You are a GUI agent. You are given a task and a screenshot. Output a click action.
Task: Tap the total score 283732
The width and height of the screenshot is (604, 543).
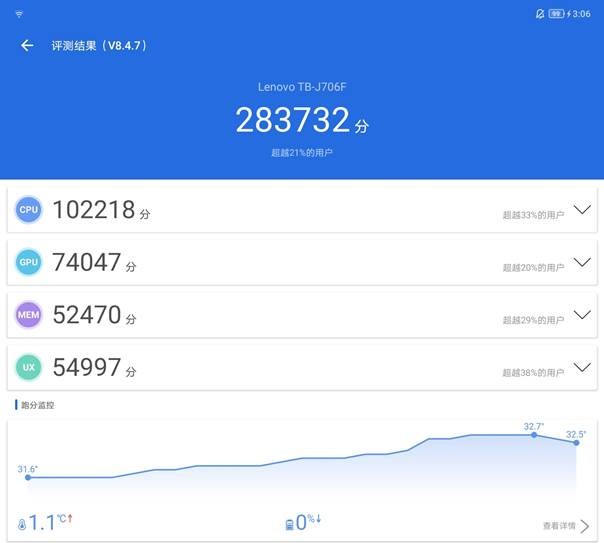293,120
